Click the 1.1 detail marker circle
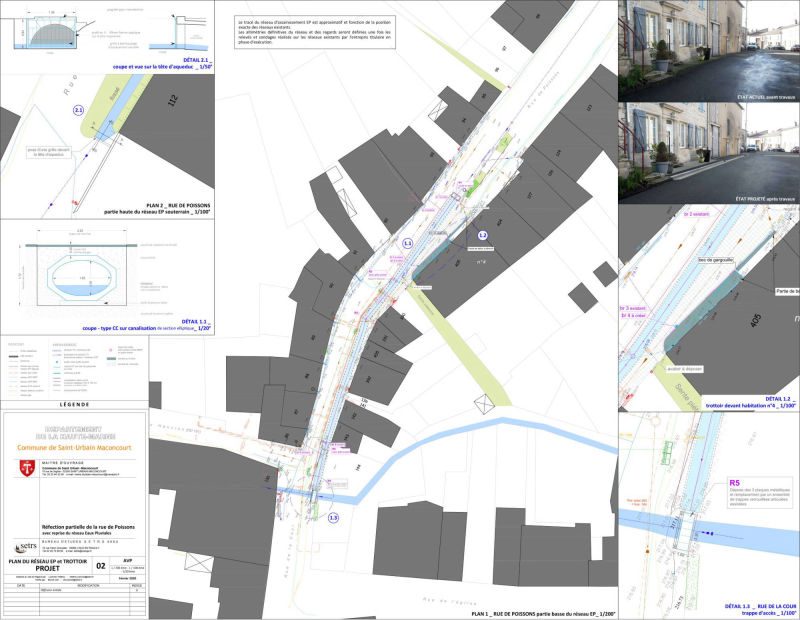 coord(407,243)
